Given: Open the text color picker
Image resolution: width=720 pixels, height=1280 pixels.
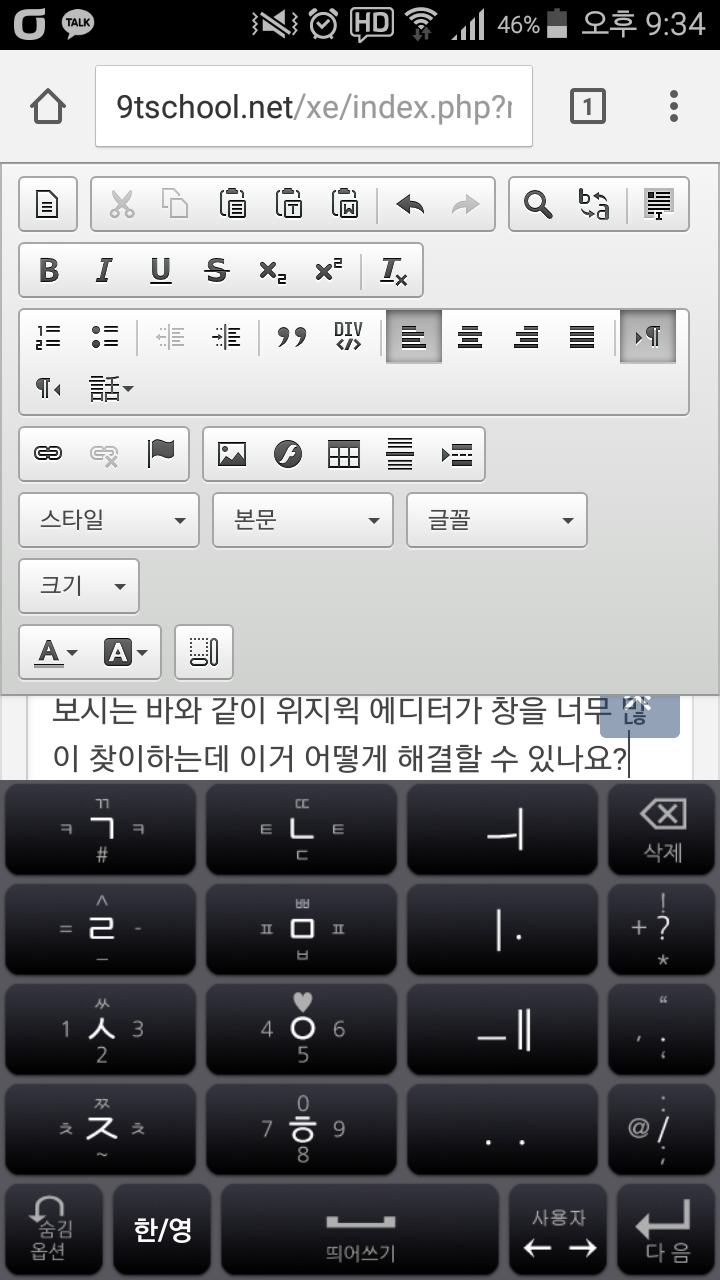Looking at the screenshot, I should pyautogui.click(x=57, y=653).
